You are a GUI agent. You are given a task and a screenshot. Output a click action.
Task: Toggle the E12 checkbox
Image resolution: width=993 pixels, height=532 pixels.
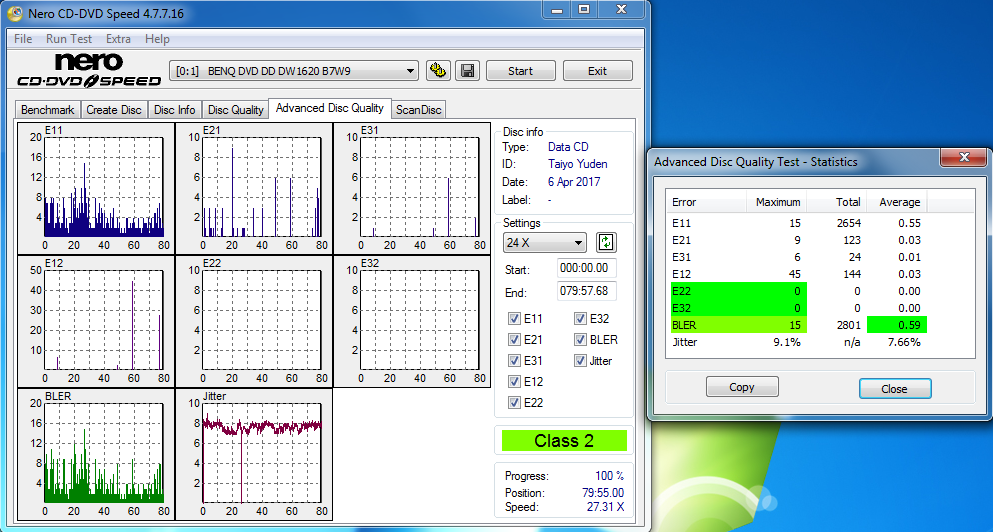[x=514, y=382]
